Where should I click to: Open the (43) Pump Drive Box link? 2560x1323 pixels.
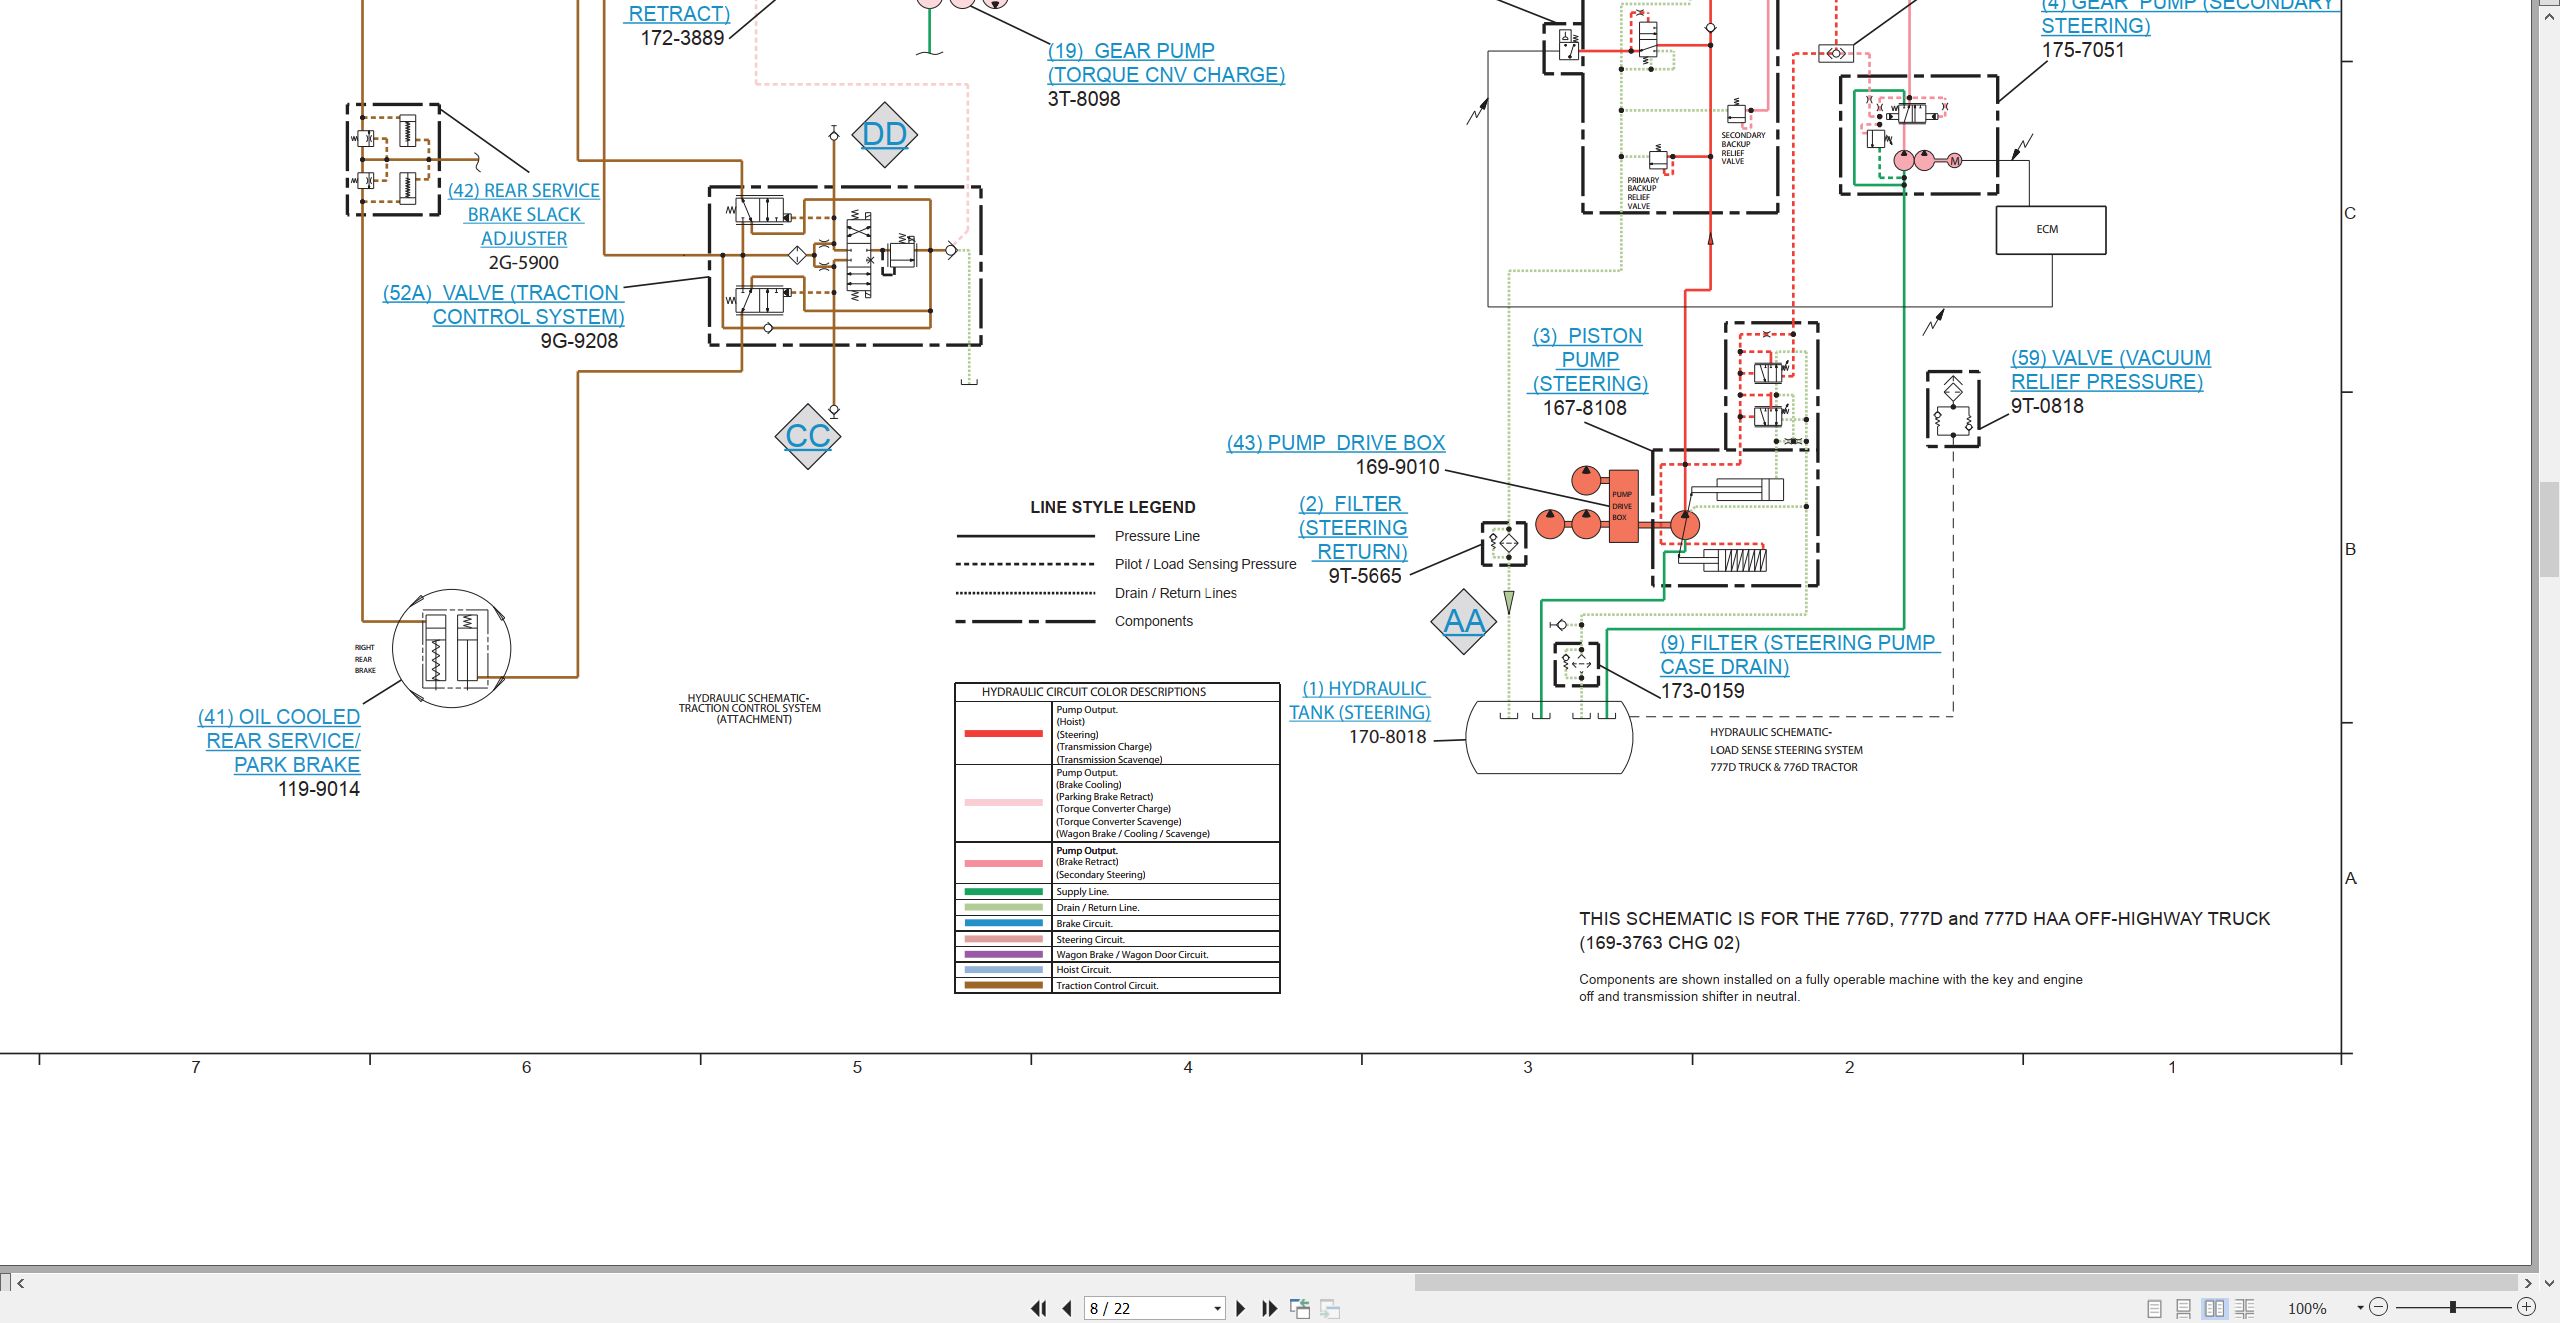(x=1336, y=442)
